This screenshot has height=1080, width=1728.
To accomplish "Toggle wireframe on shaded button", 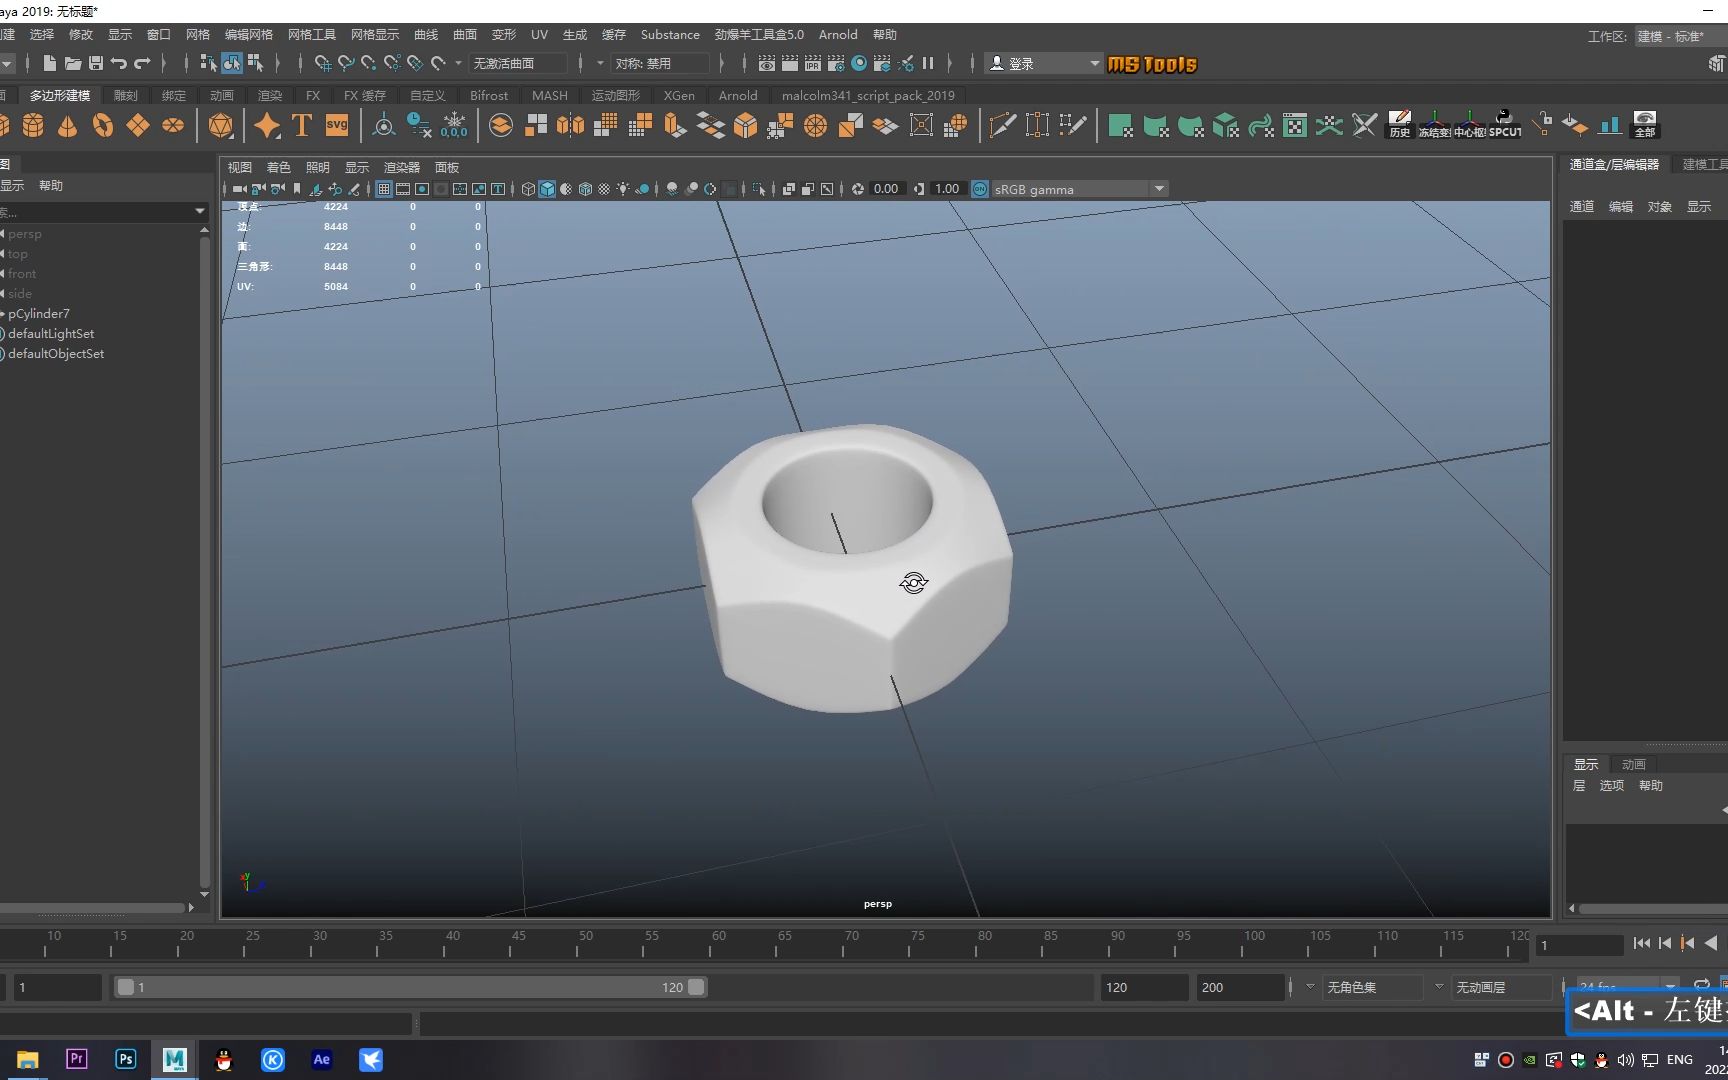I will [585, 189].
